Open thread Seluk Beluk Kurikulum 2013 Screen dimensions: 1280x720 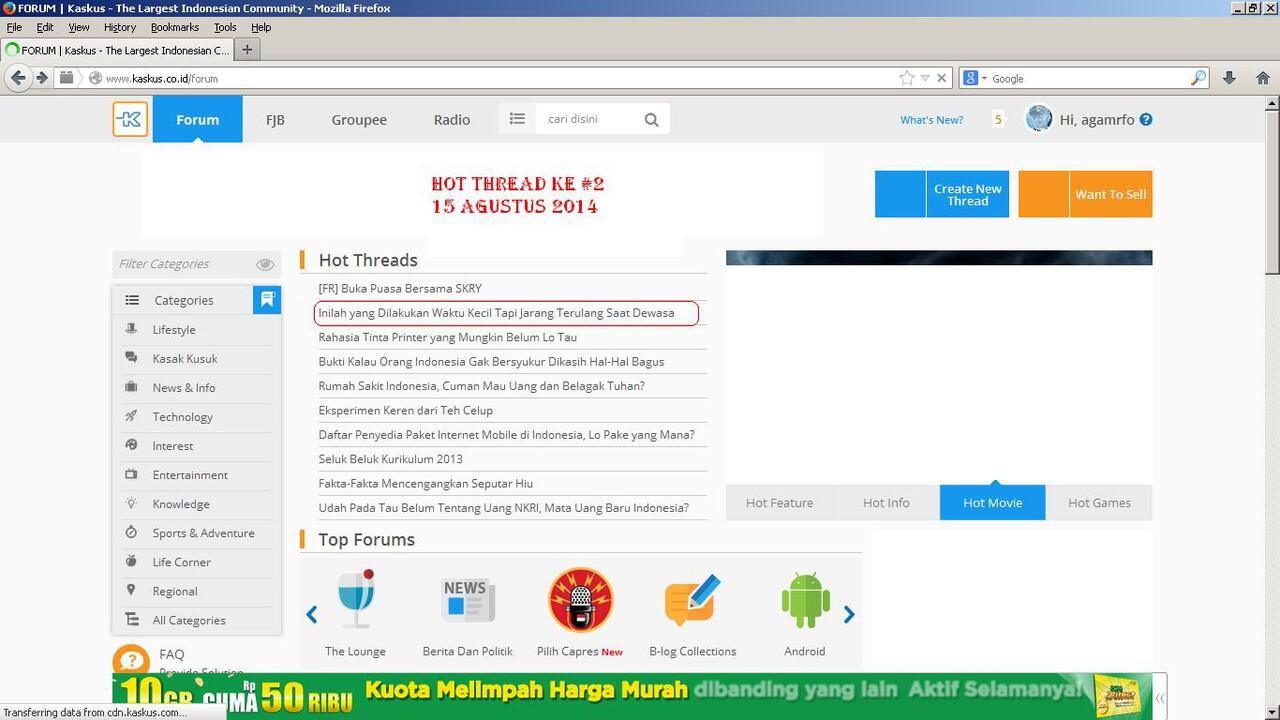[390, 459]
